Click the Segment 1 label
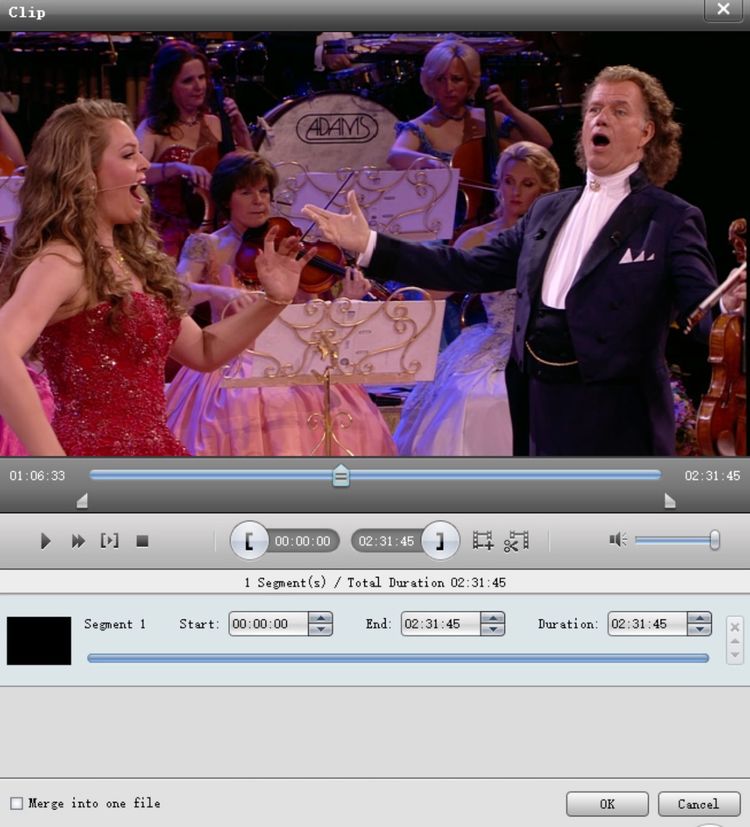 115,624
